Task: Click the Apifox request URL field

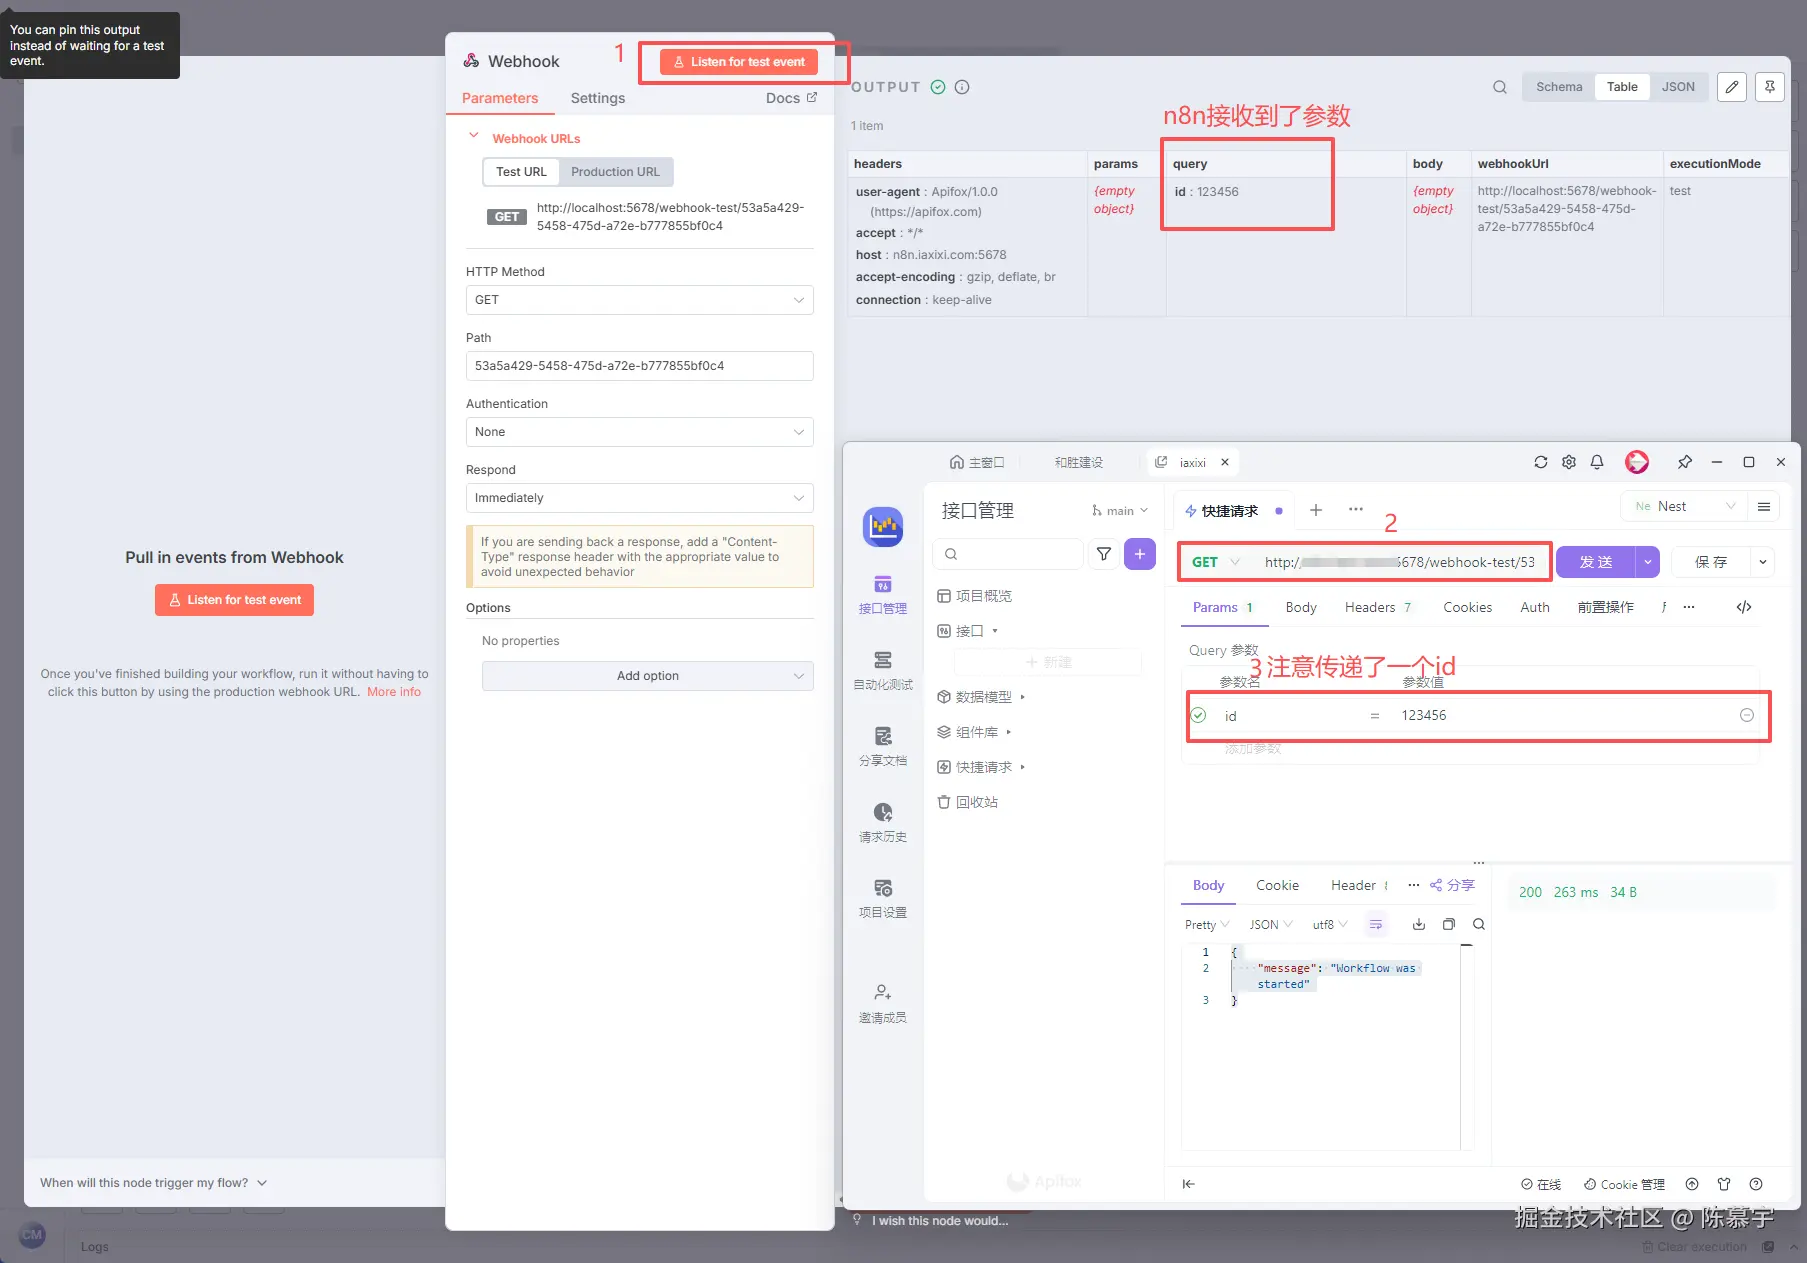Action: click(1400, 562)
